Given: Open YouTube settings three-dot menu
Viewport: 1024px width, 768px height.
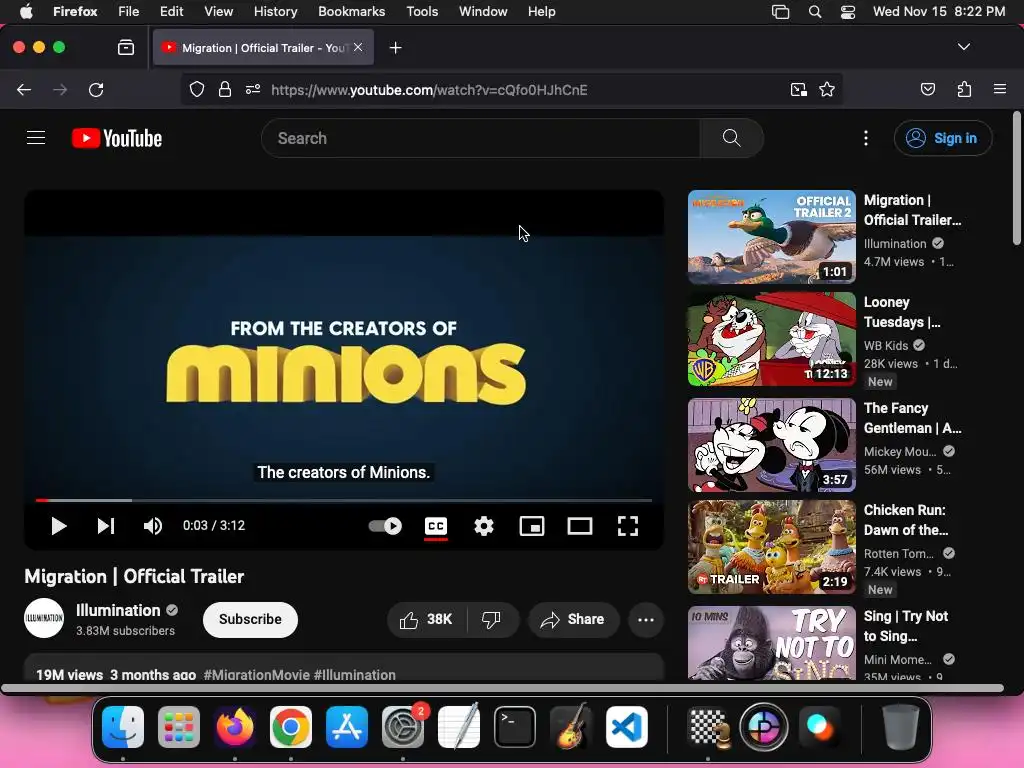Looking at the screenshot, I should [866, 138].
